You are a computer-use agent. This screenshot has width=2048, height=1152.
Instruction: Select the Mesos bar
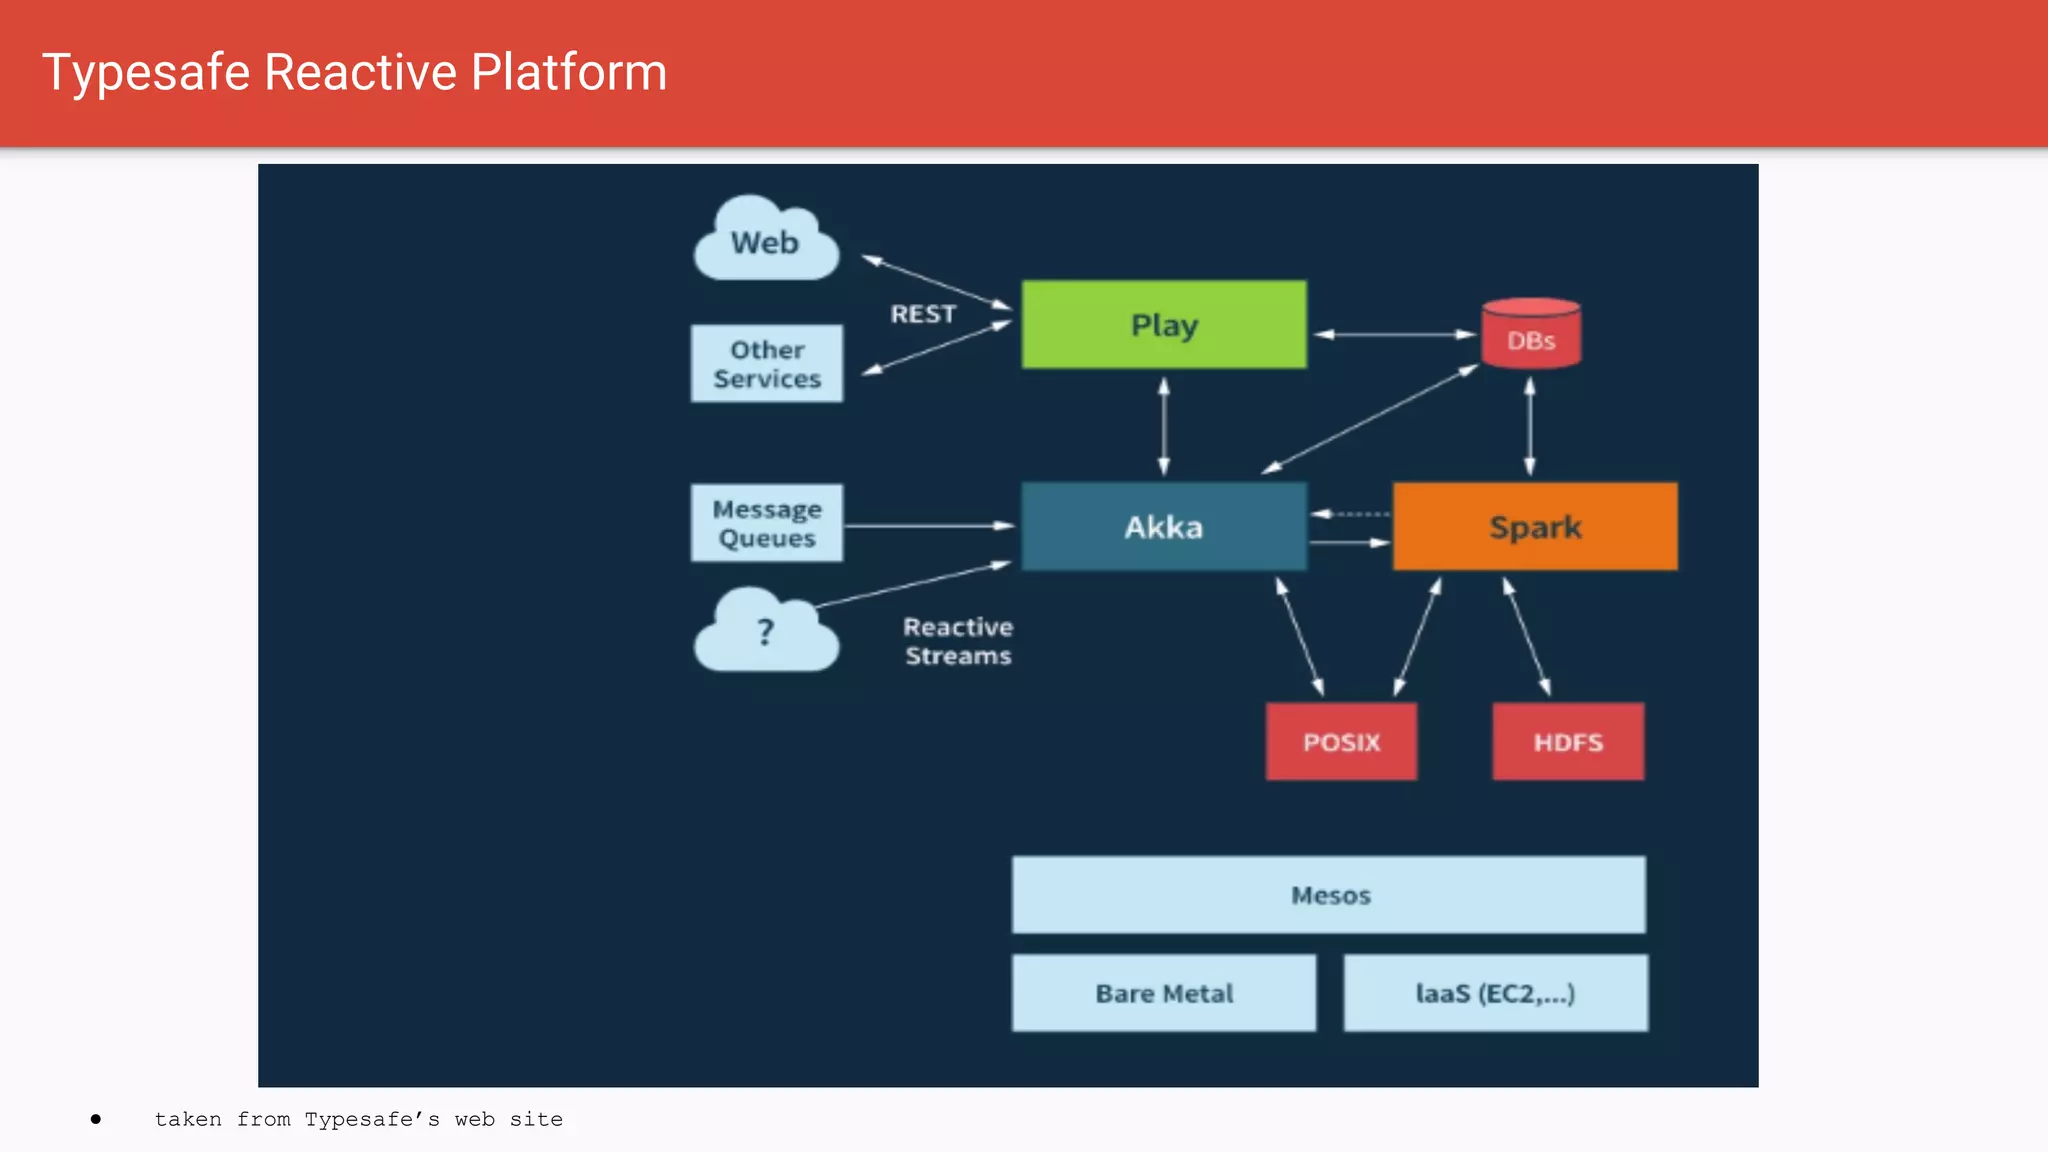coord(1329,895)
